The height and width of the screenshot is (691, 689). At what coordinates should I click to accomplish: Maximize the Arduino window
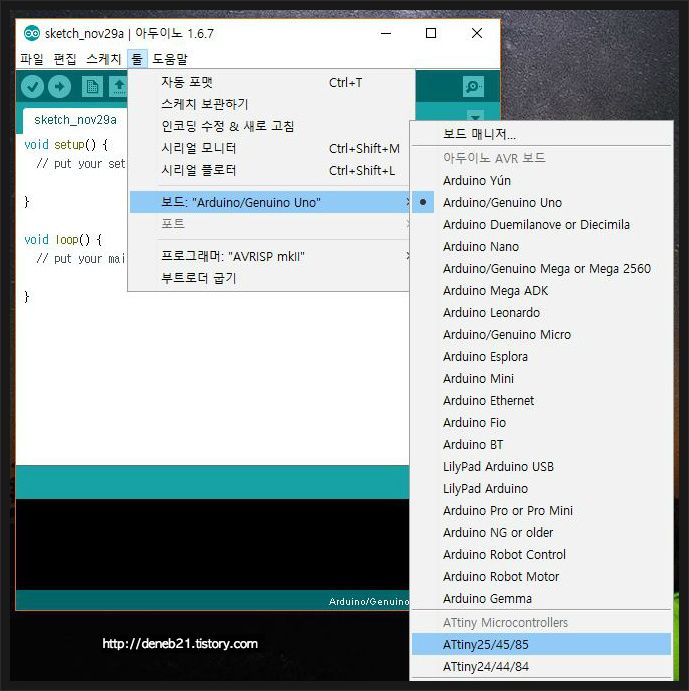tap(431, 33)
